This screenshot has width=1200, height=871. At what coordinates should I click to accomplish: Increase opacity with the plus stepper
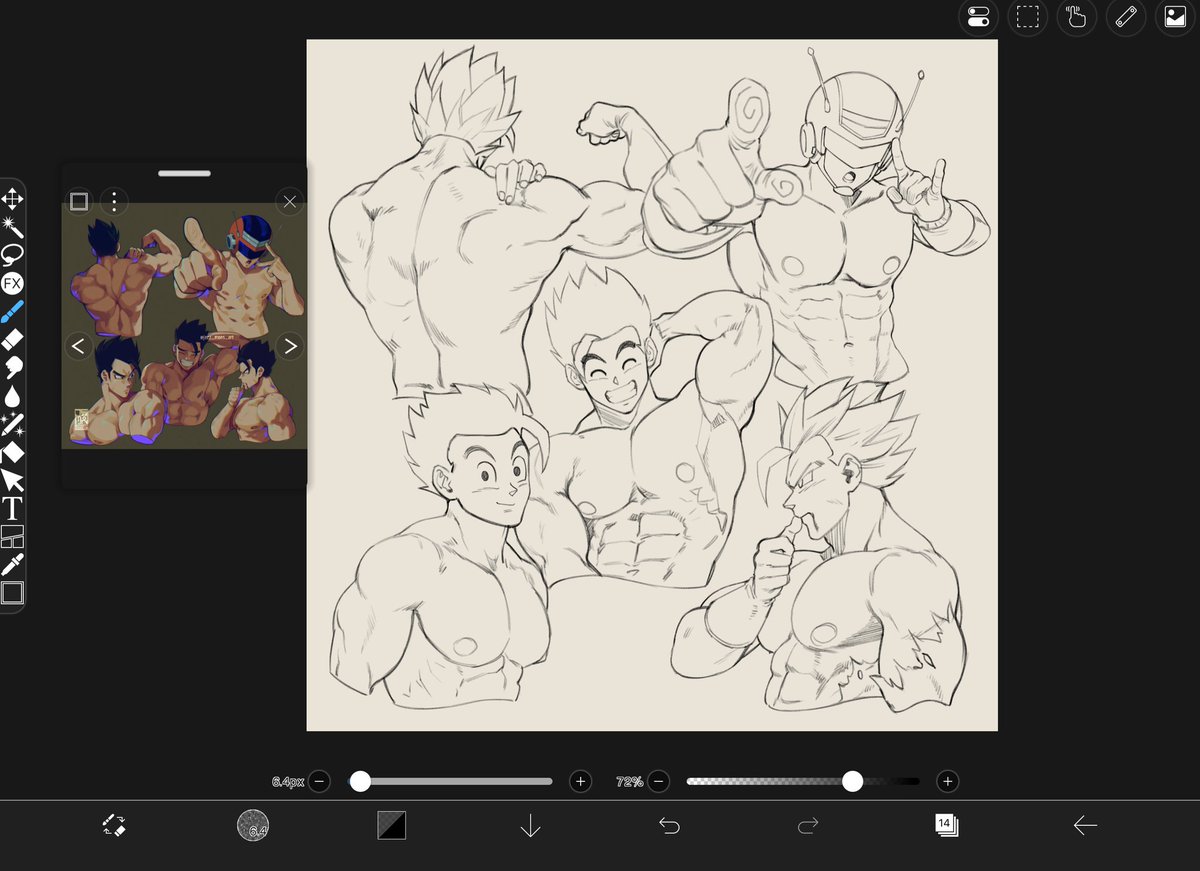tap(946, 781)
